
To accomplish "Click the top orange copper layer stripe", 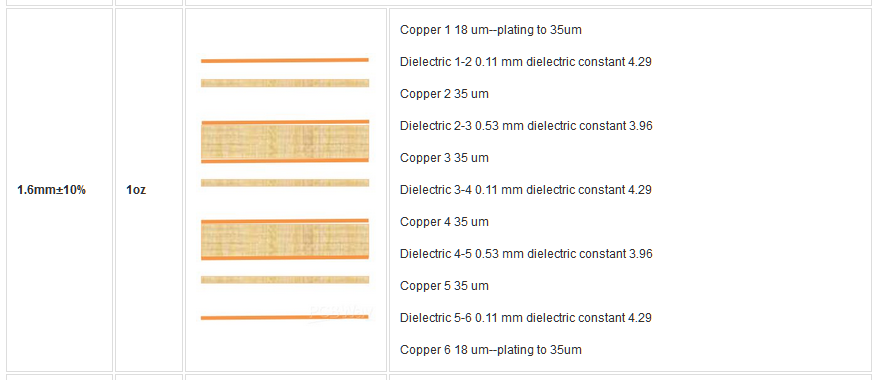I will click(x=285, y=60).
